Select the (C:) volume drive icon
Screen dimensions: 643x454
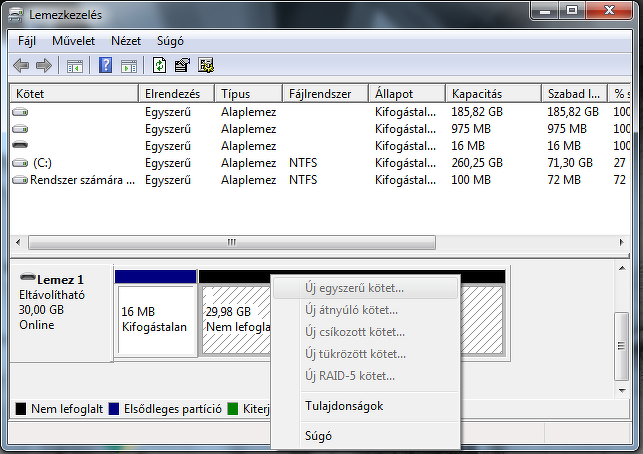pos(20,163)
